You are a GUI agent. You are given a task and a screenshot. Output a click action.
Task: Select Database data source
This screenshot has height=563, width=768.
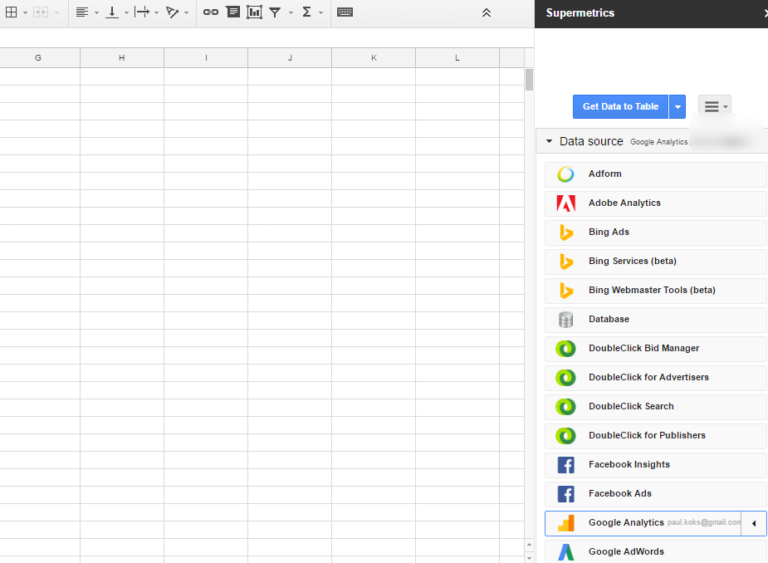click(655, 319)
